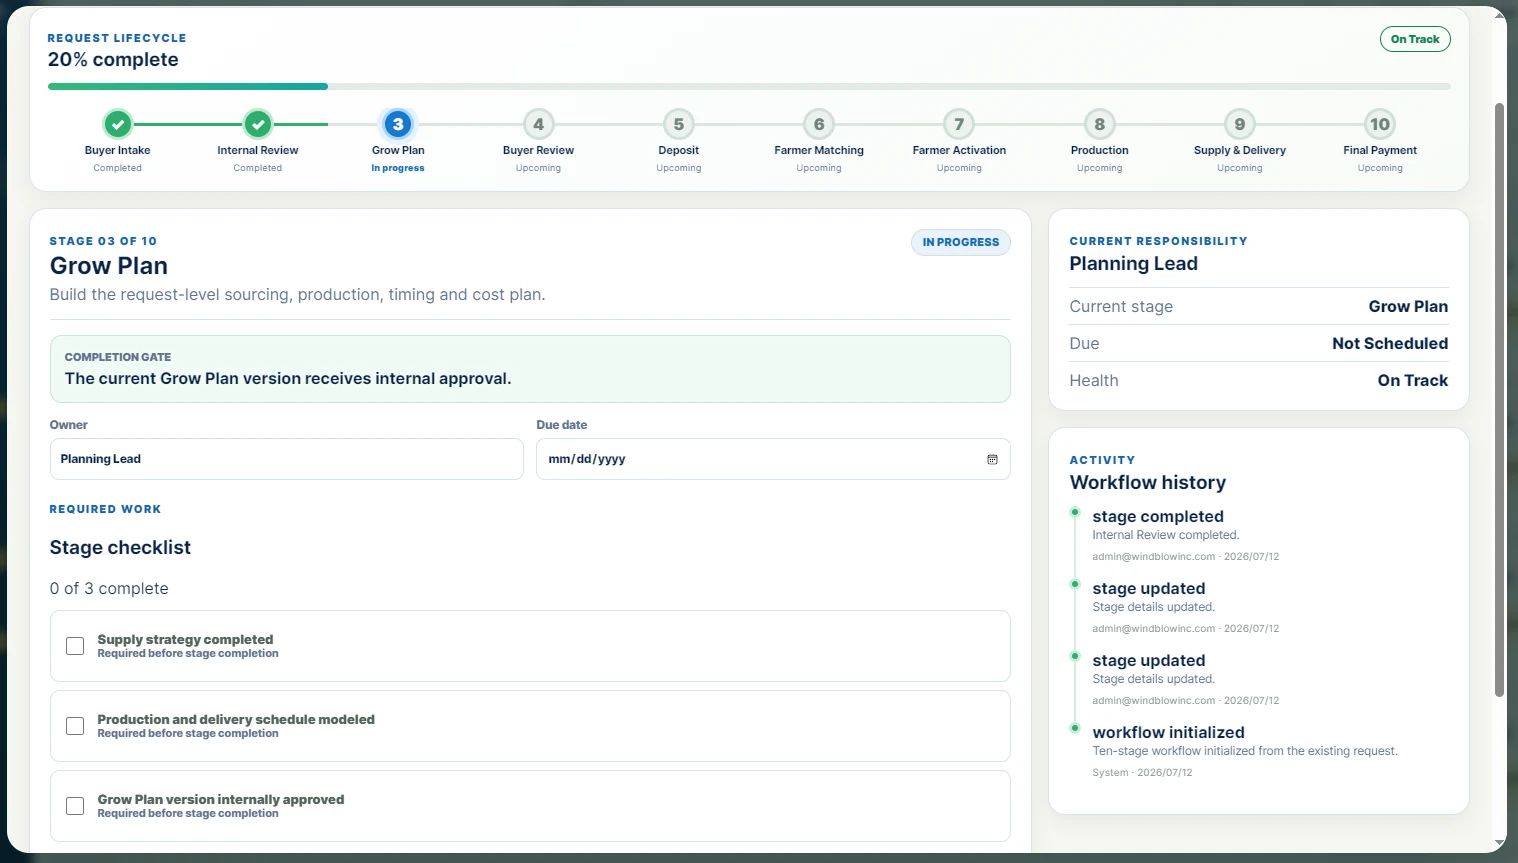The width and height of the screenshot is (1518, 863).
Task: Click the 'Not Scheduled' due value
Action: 1390,343
